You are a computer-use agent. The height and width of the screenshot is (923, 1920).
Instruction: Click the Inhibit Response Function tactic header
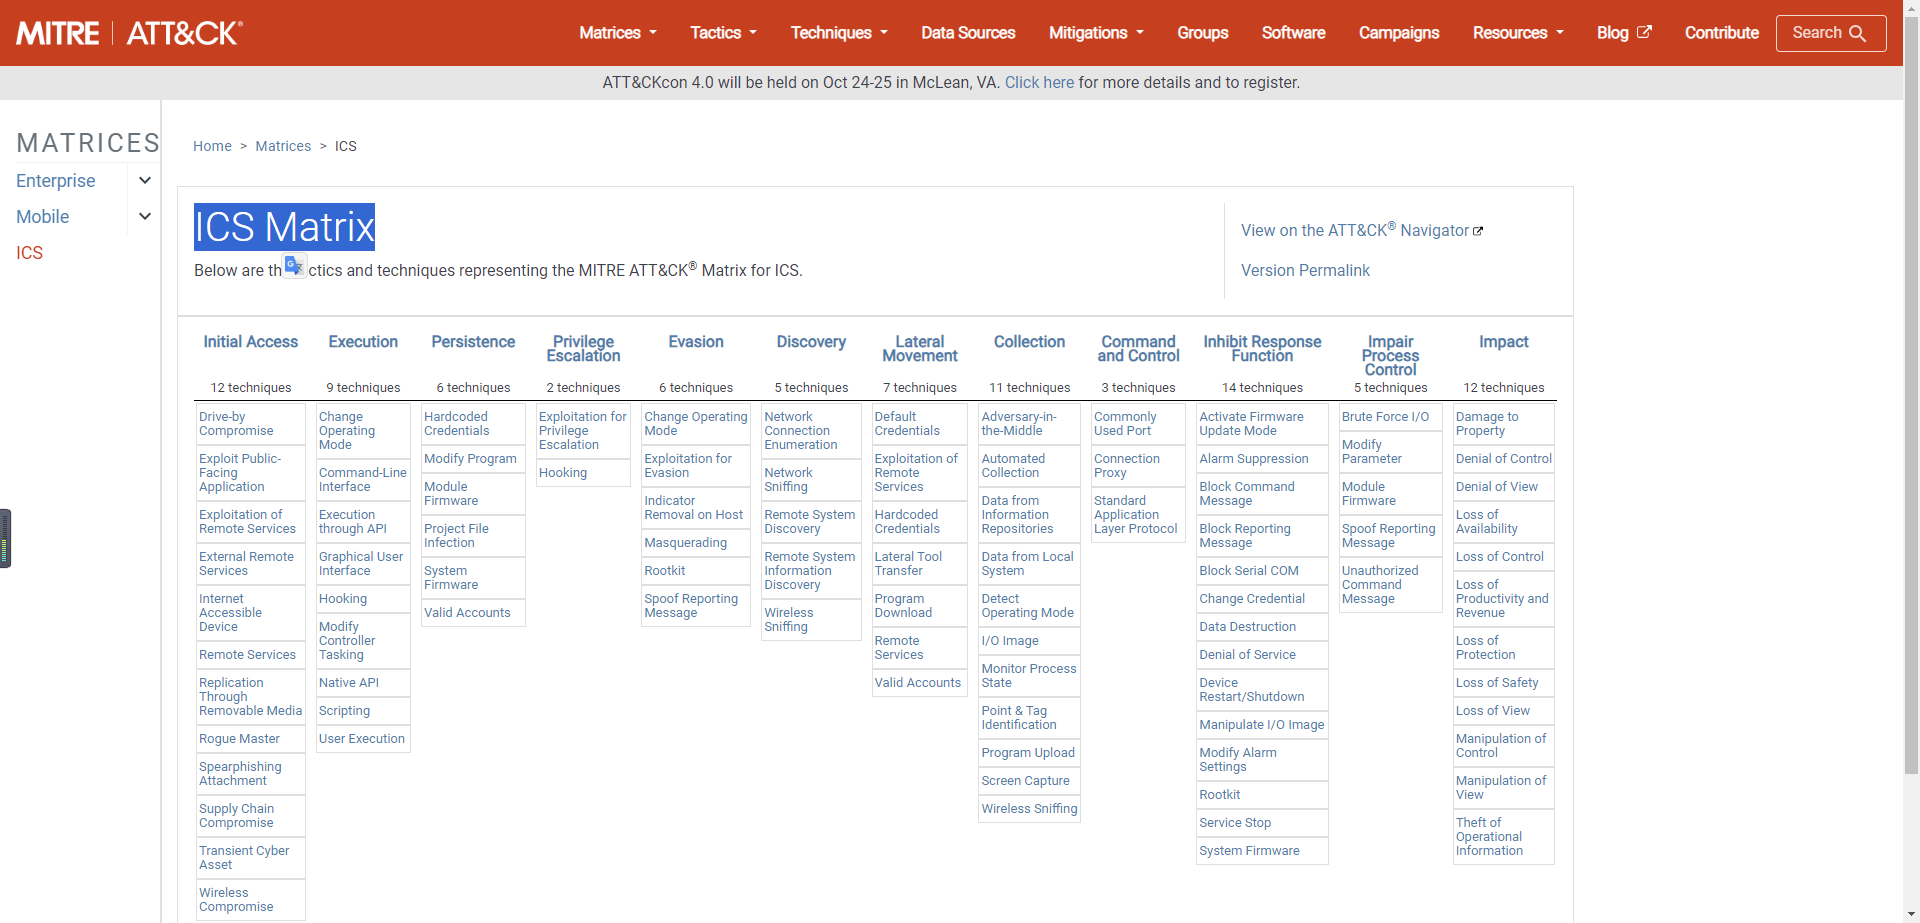[x=1262, y=349]
